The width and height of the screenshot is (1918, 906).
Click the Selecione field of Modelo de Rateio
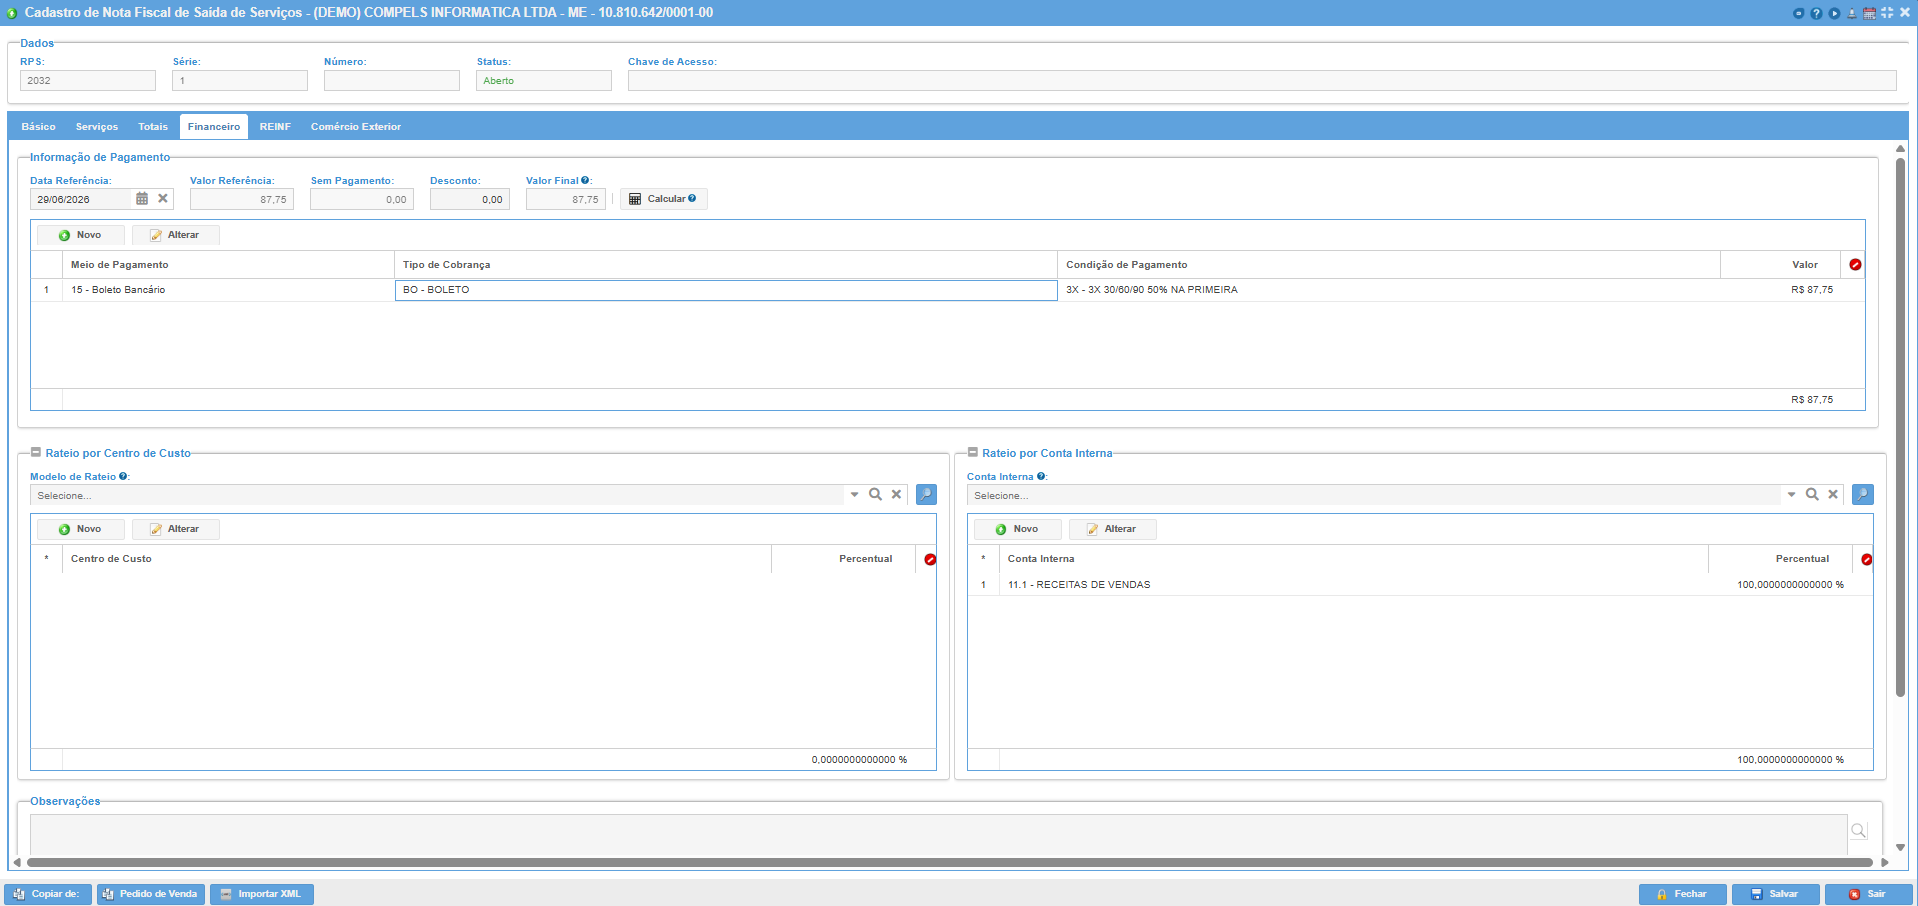coord(437,495)
